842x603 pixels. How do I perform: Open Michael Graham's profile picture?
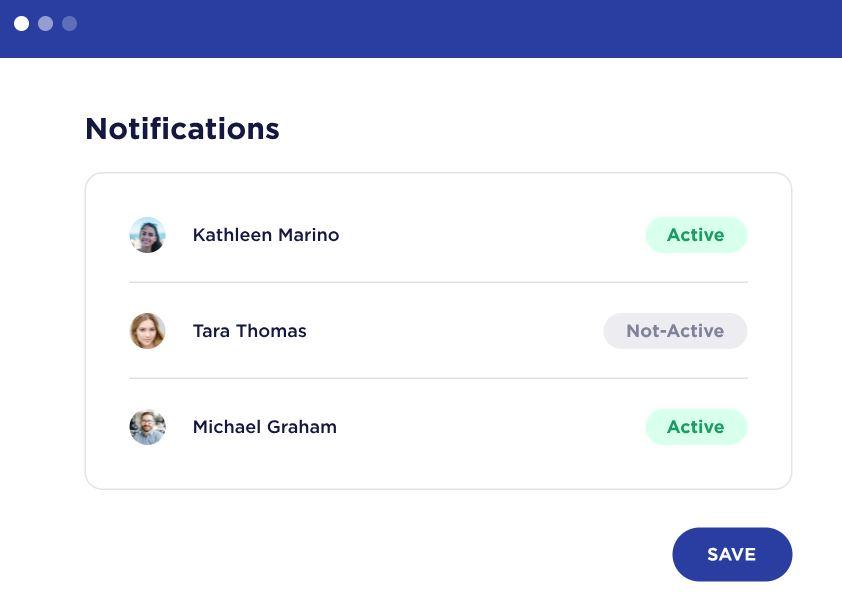147,427
